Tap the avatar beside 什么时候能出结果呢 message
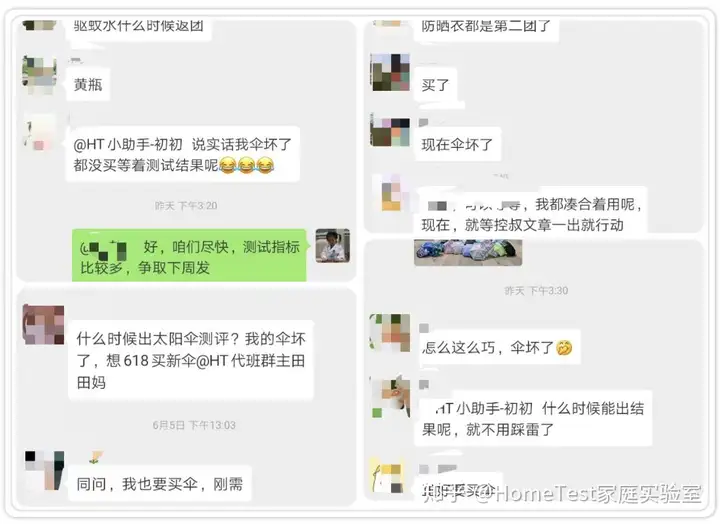Image resolution: width=720 pixels, height=524 pixels. tap(390, 398)
